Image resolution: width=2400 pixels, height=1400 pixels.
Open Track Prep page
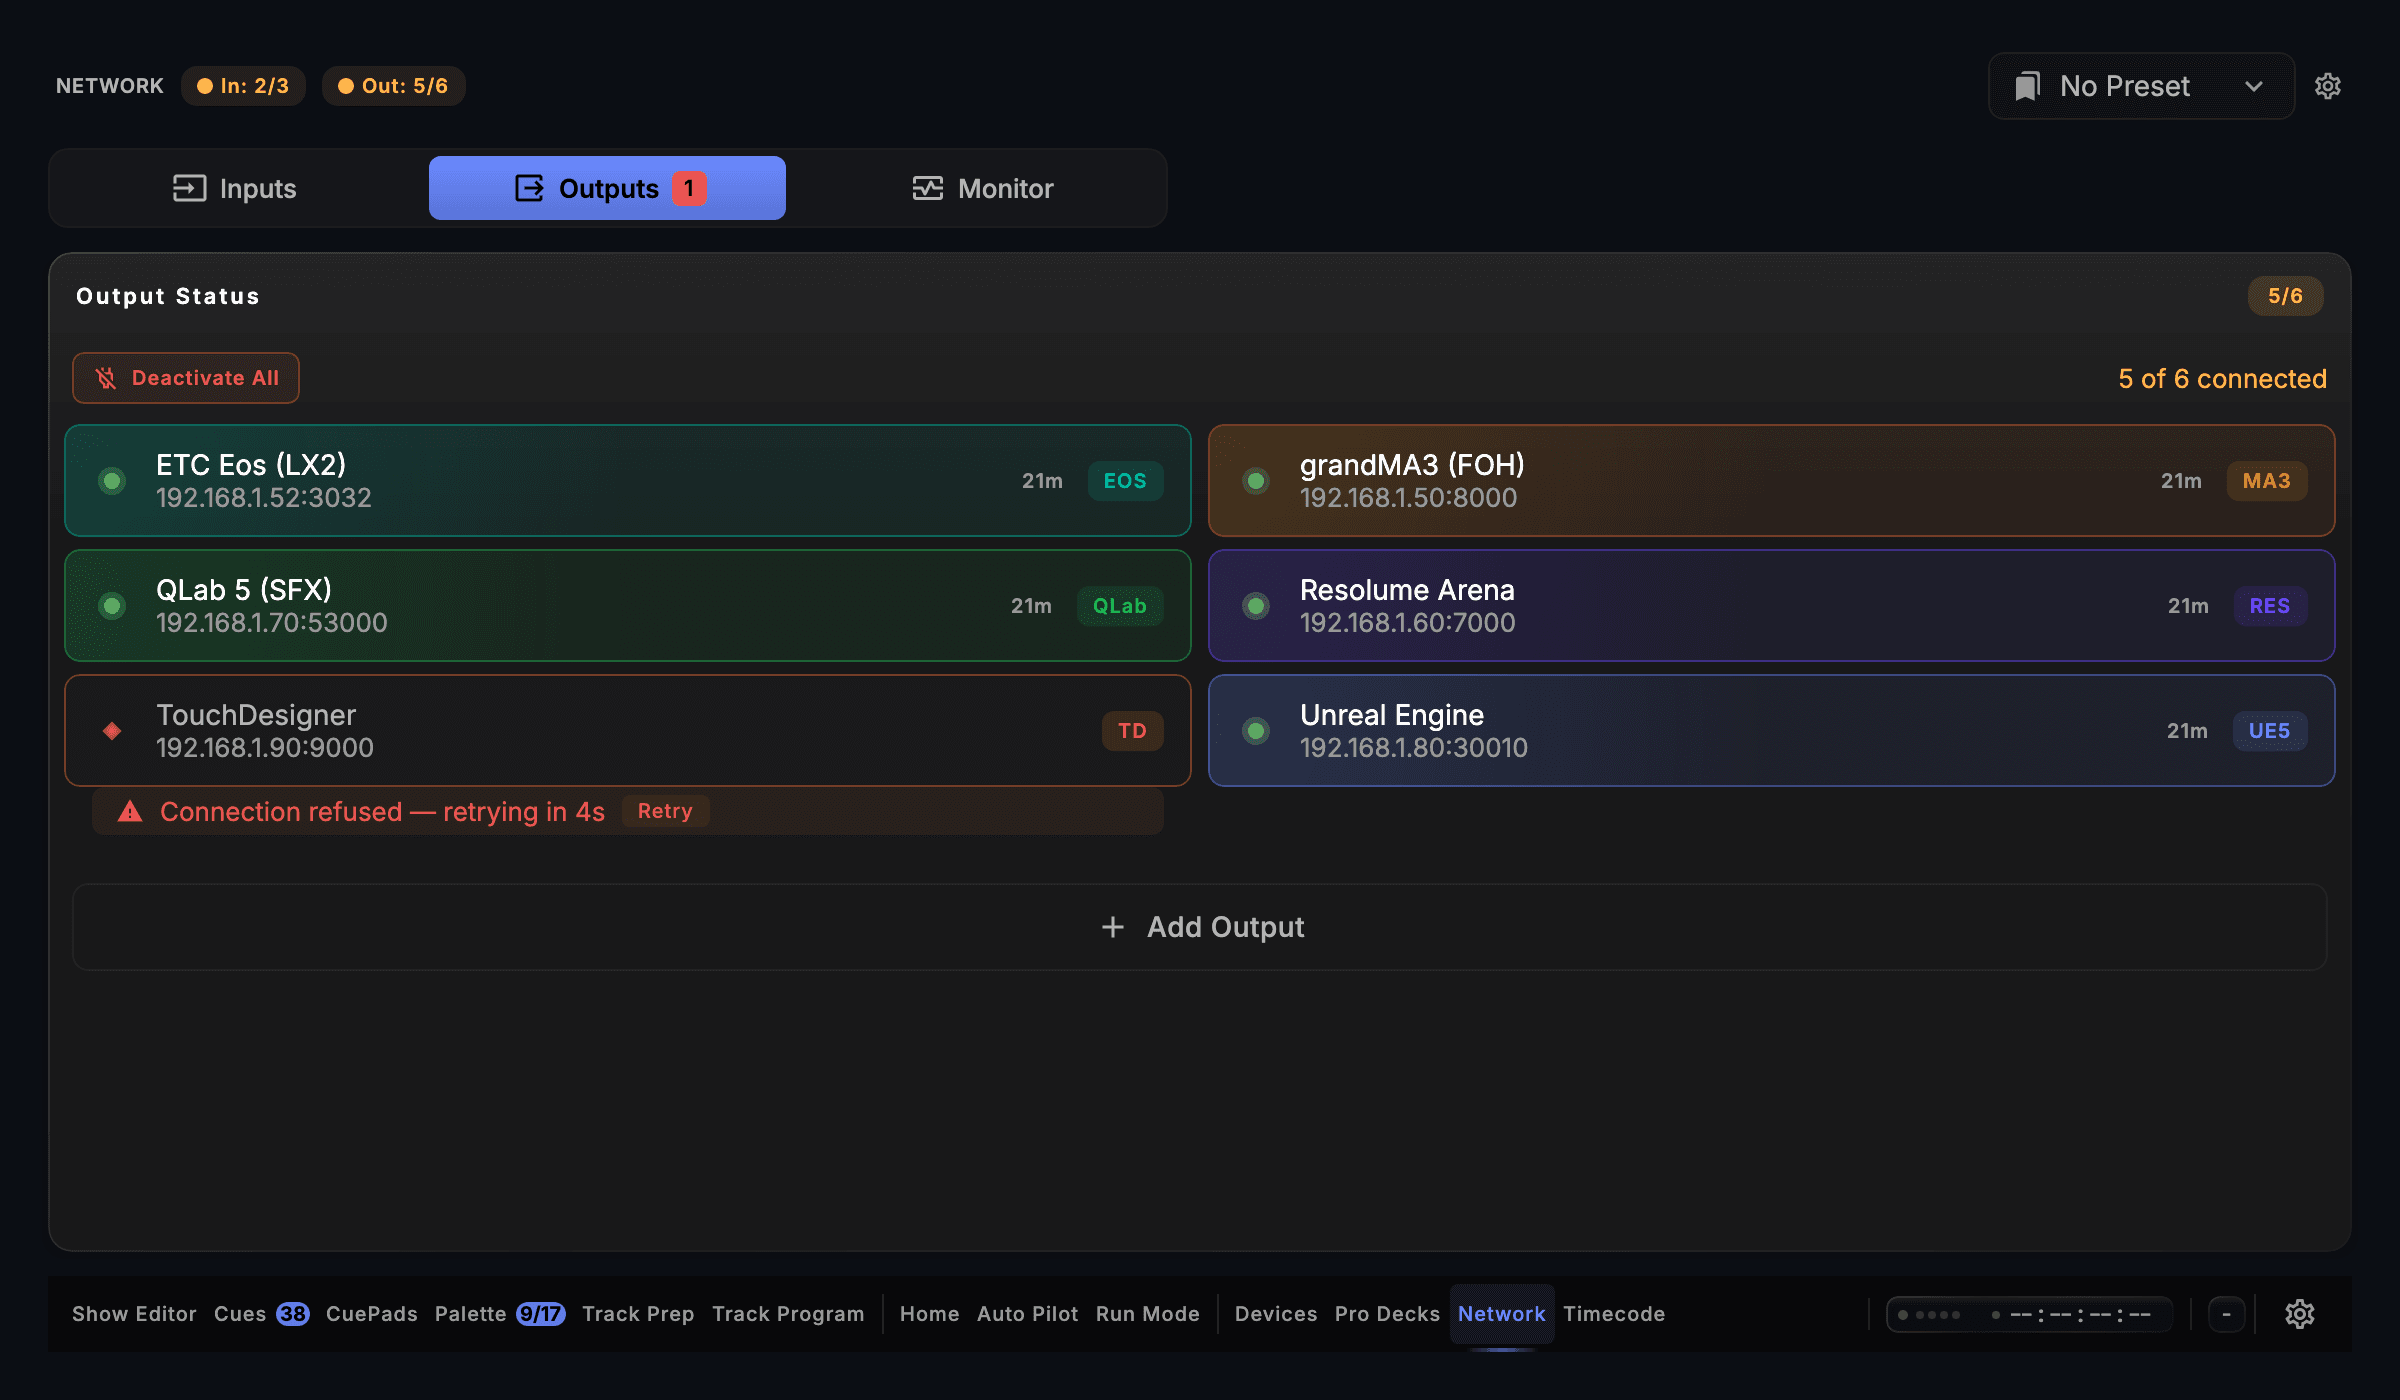(638, 1314)
